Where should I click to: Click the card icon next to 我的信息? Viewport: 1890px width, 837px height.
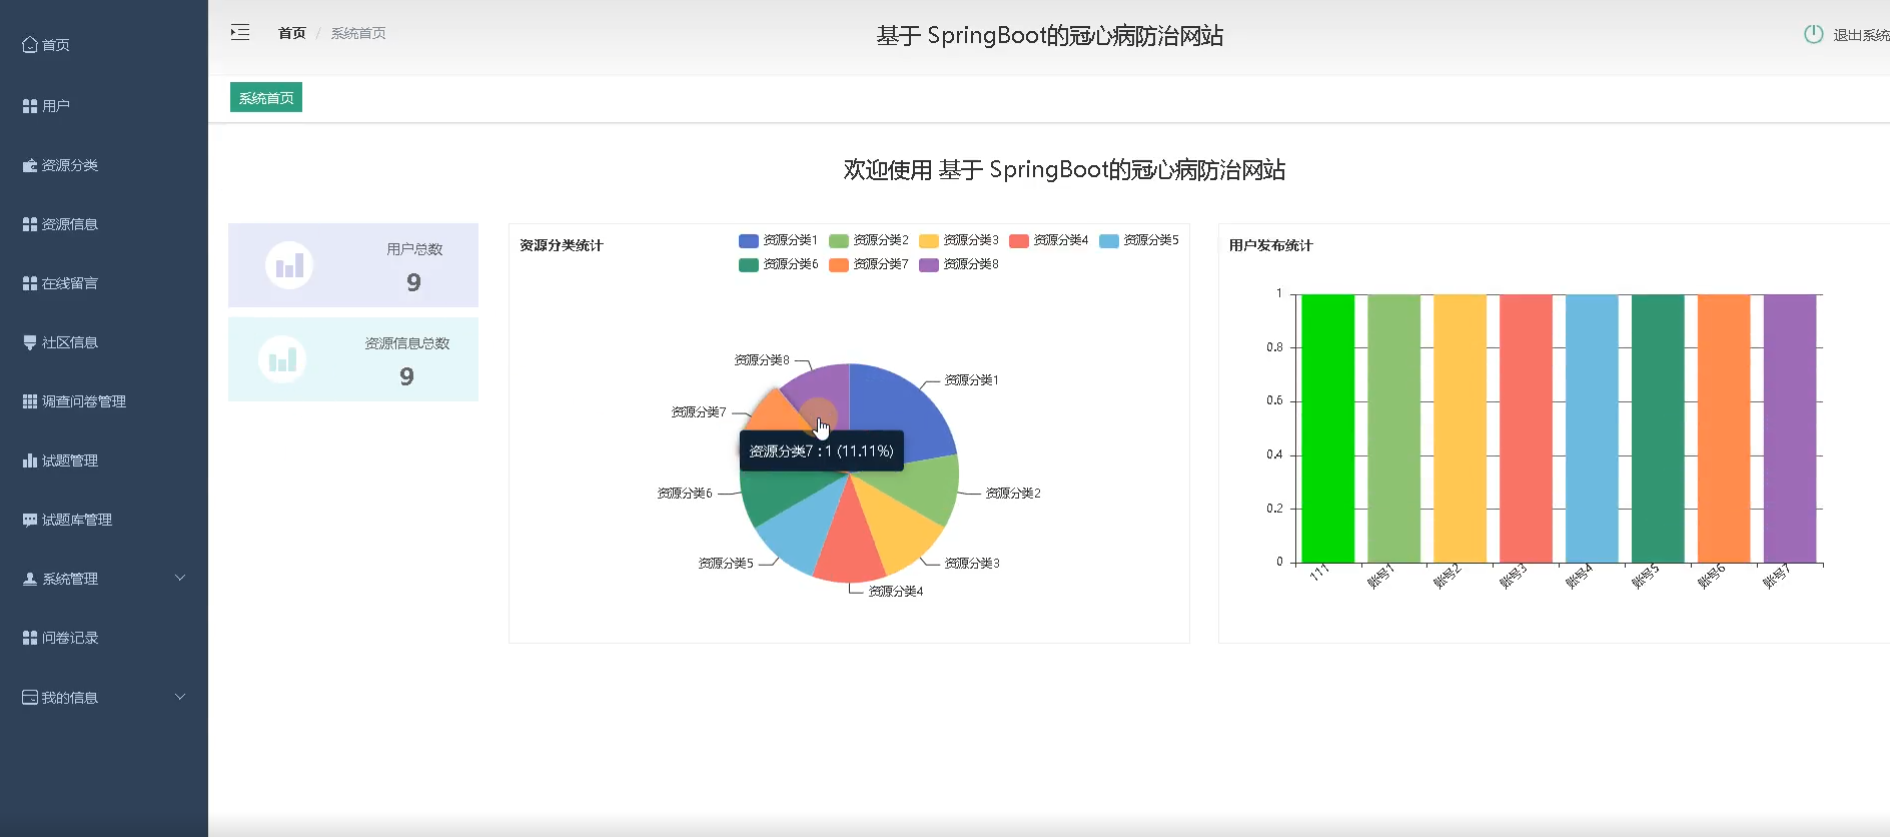pos(30,697)
